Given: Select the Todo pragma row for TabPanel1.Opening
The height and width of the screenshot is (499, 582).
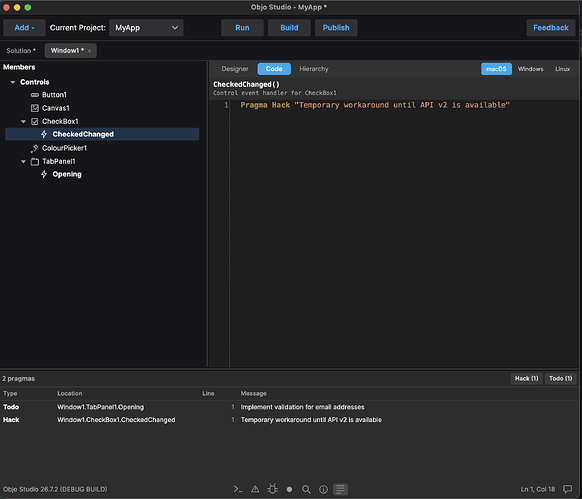Looking at the screenshot, I should coord(289,407).
